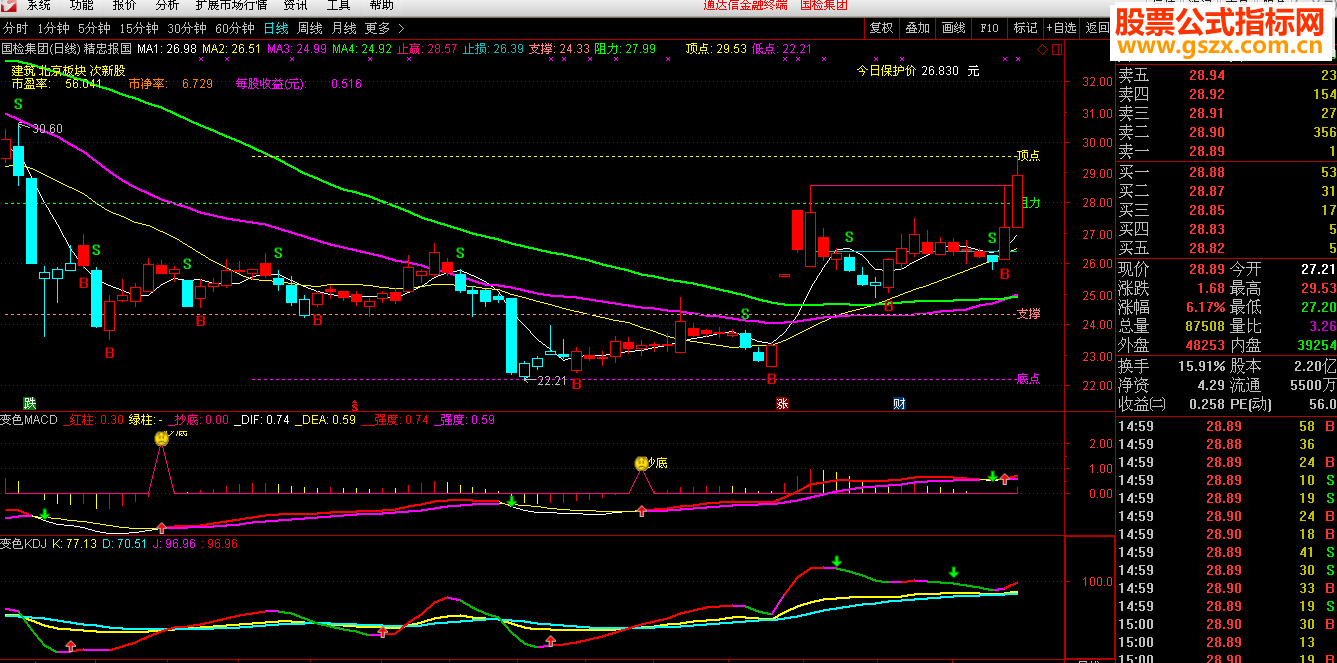
Task: Click the 市盈率 56.041 text
Action: pyautogui.click(x=57, y=84)
